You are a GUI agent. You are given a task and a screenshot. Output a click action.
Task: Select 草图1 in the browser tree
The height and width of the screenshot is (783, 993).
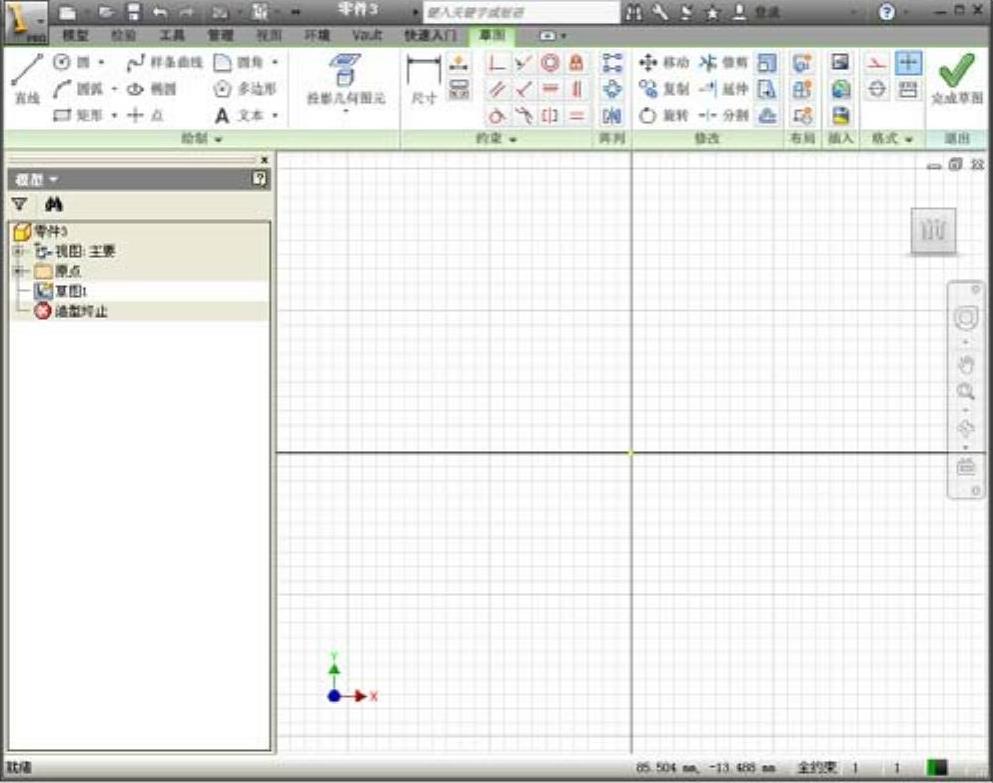(61, 291)
